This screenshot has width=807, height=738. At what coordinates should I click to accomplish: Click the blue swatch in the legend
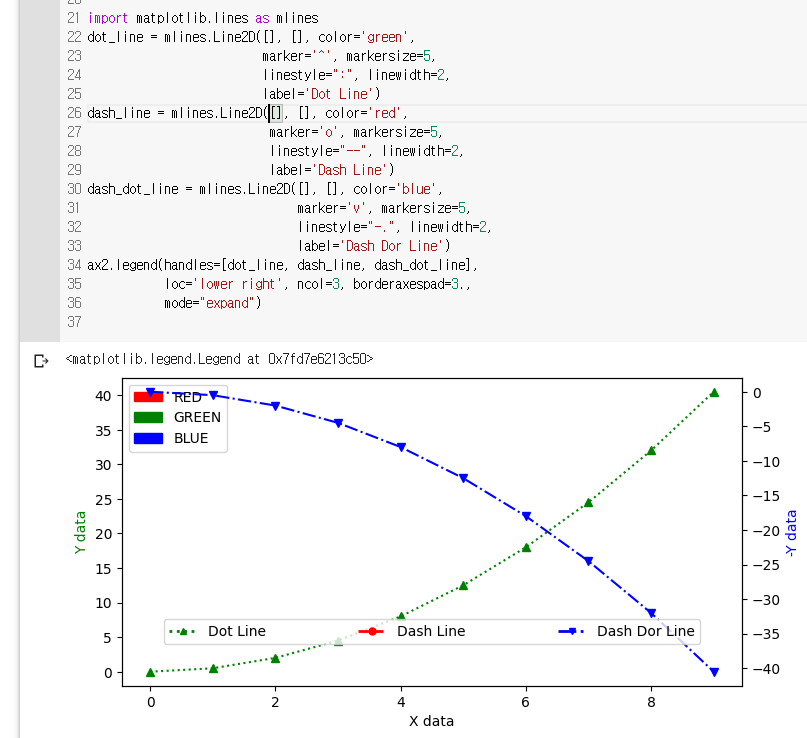(148, 438)
